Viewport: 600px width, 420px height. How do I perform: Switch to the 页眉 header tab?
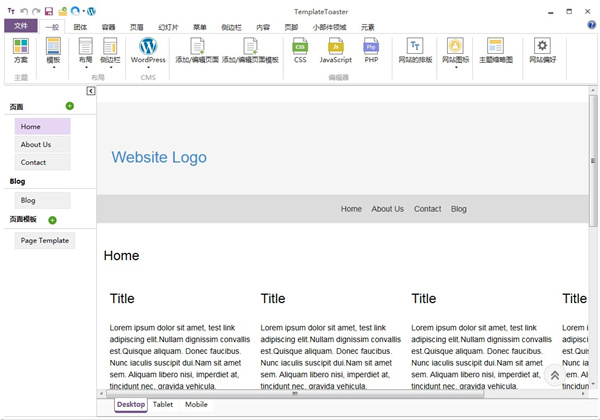(137, 27)
